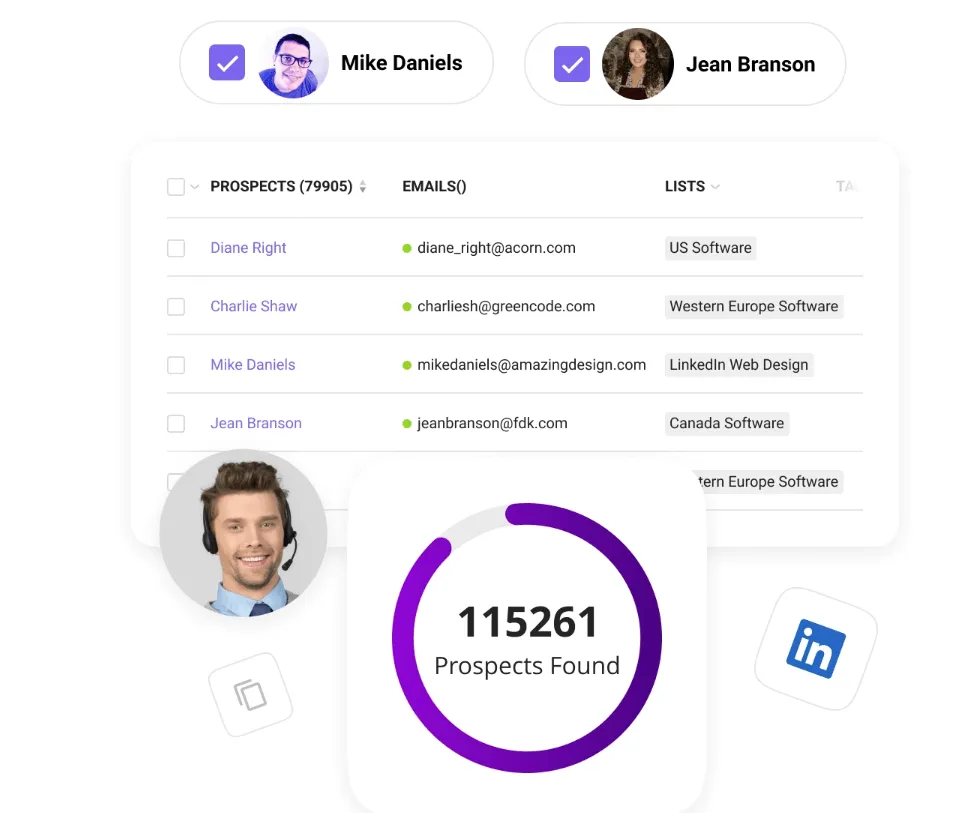Open the select-all dropdown chevron
This screenshot has height=813, width=958.
coord(194,187)
